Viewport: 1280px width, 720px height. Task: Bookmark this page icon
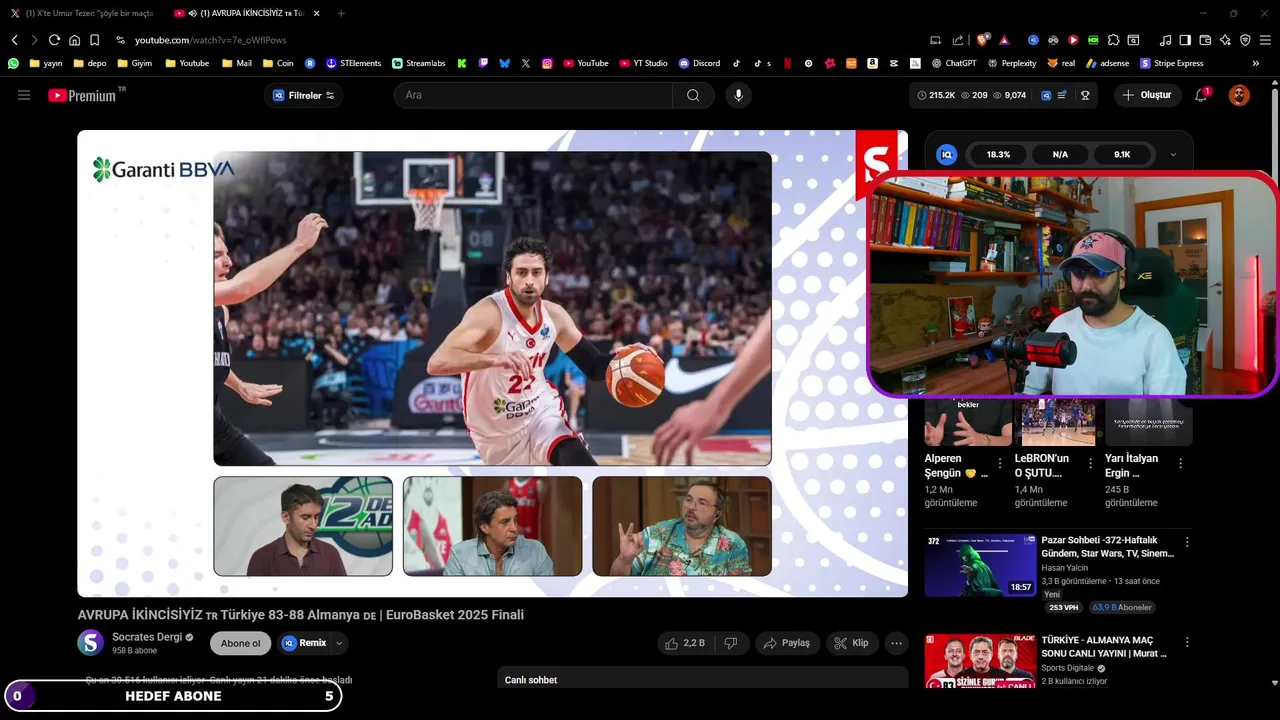(x=94, y=40)
